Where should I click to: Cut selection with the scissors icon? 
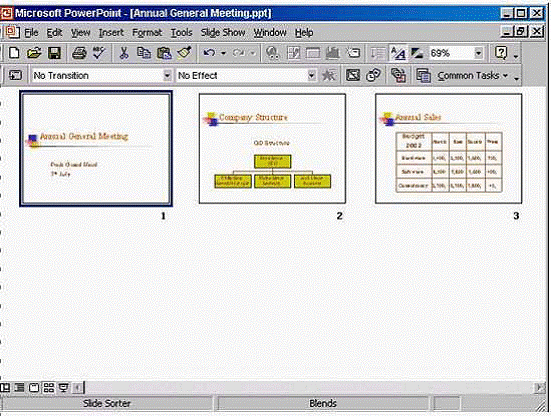coord(124,53)
